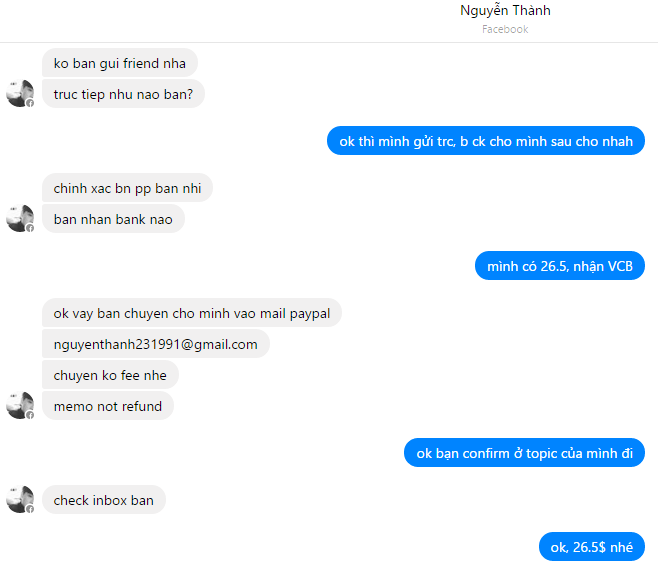Click blue message 'ok thì mình gửi trc'

tap(486, 141)
